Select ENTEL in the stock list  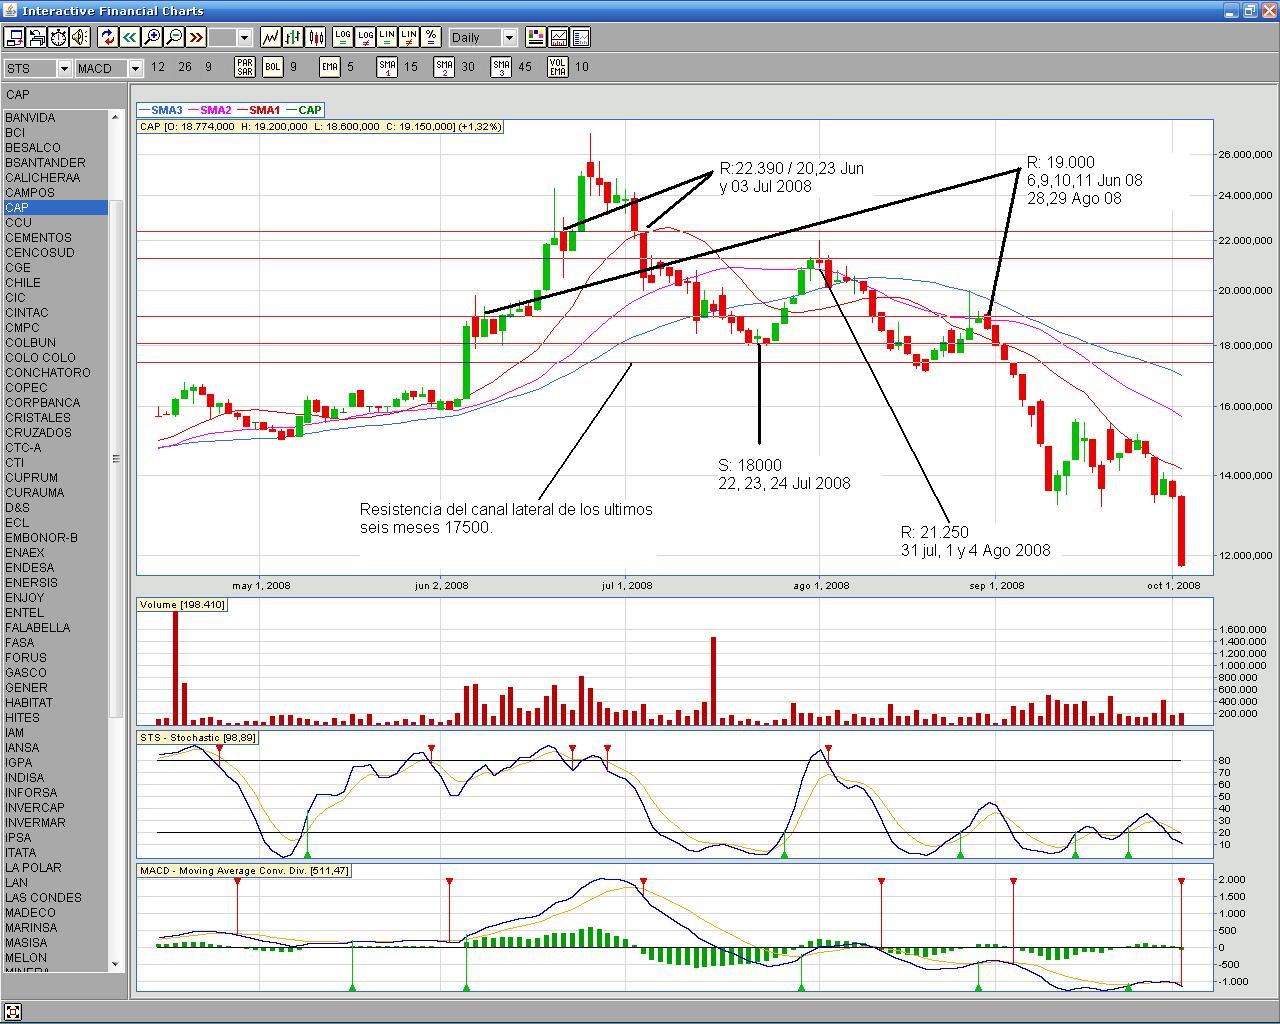click(55, 613)
